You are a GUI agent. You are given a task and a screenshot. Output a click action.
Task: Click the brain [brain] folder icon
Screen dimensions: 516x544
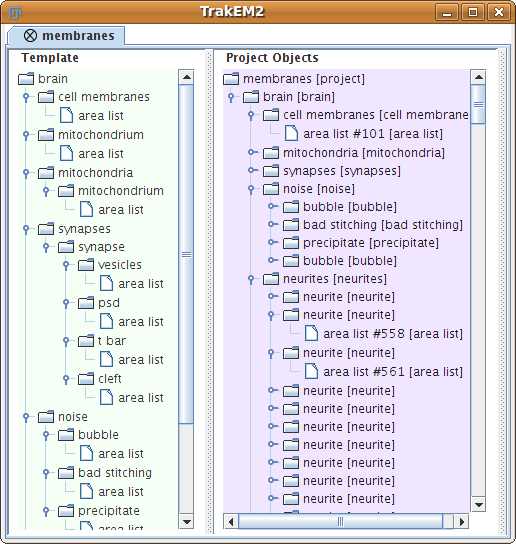coord(251,97)
